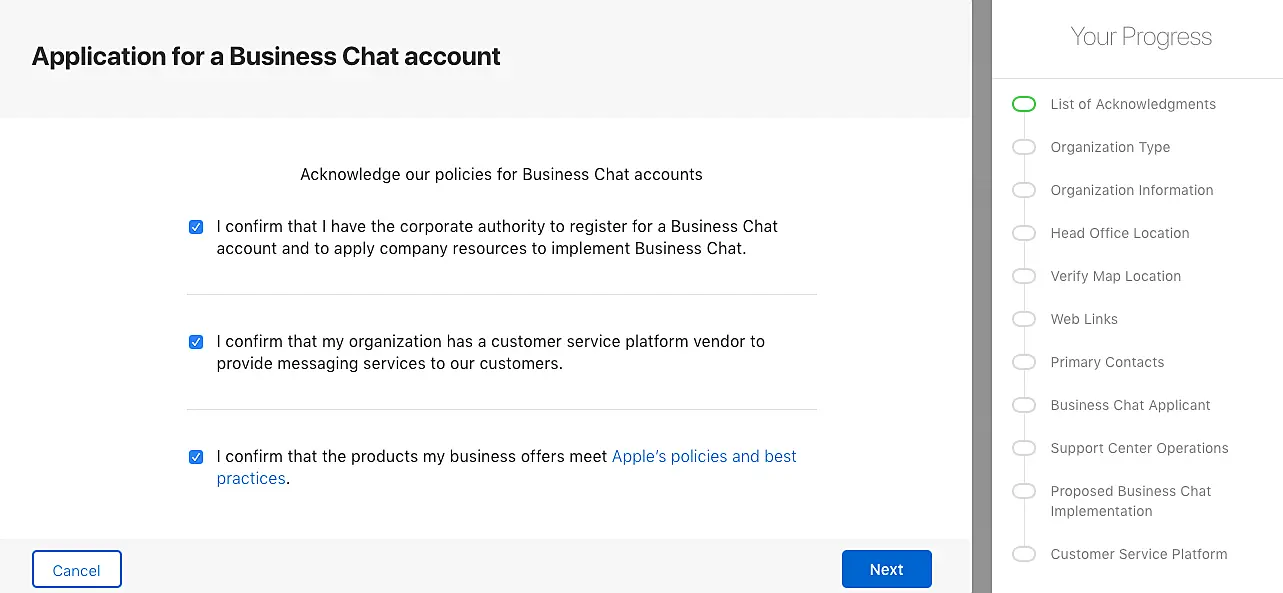Click the List of Acknowledgments step indicator
The image size is (1283, 593).
pos(1023,104)
